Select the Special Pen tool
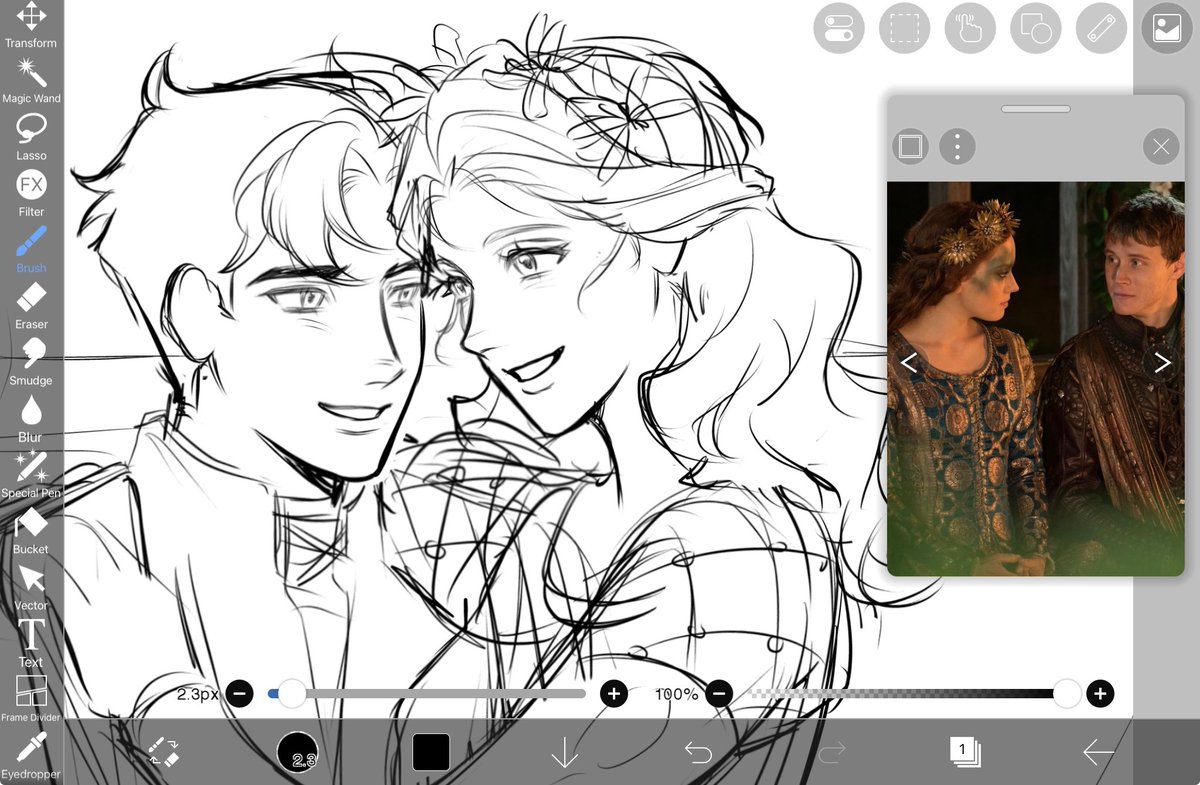This screenshot has height=785, width=1200. pyautogui.click(x=31, y=474)
